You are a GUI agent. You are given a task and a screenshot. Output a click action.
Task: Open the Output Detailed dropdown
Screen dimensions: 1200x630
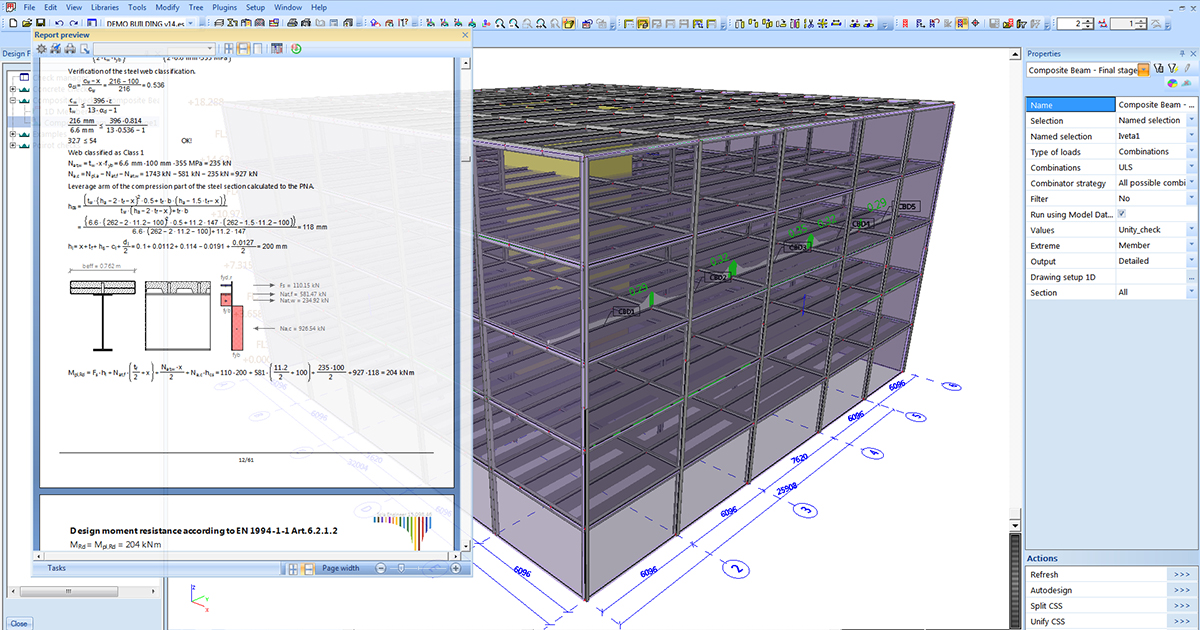(x=1192, y=261)
